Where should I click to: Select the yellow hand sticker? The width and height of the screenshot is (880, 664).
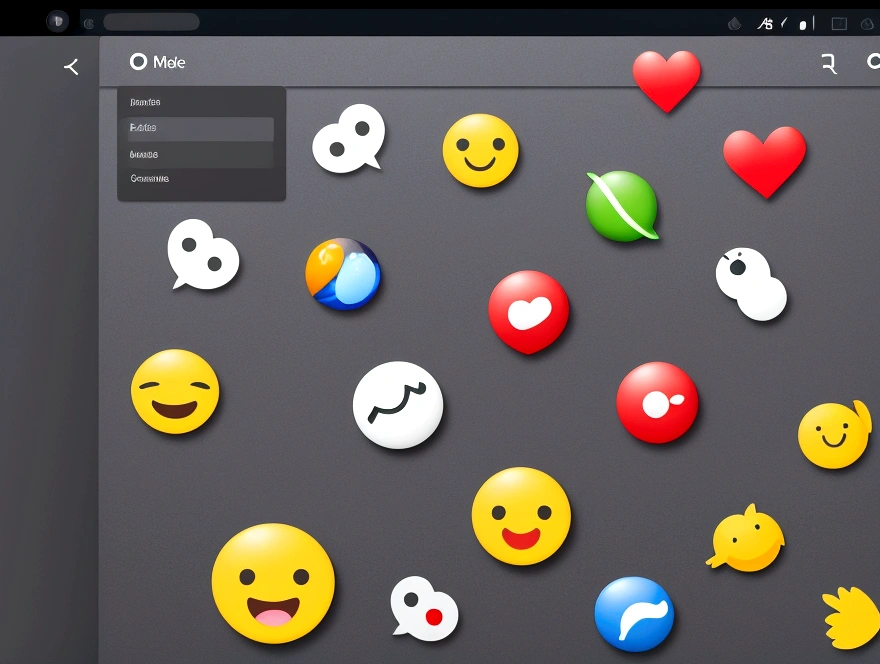(x=851, y=617)
